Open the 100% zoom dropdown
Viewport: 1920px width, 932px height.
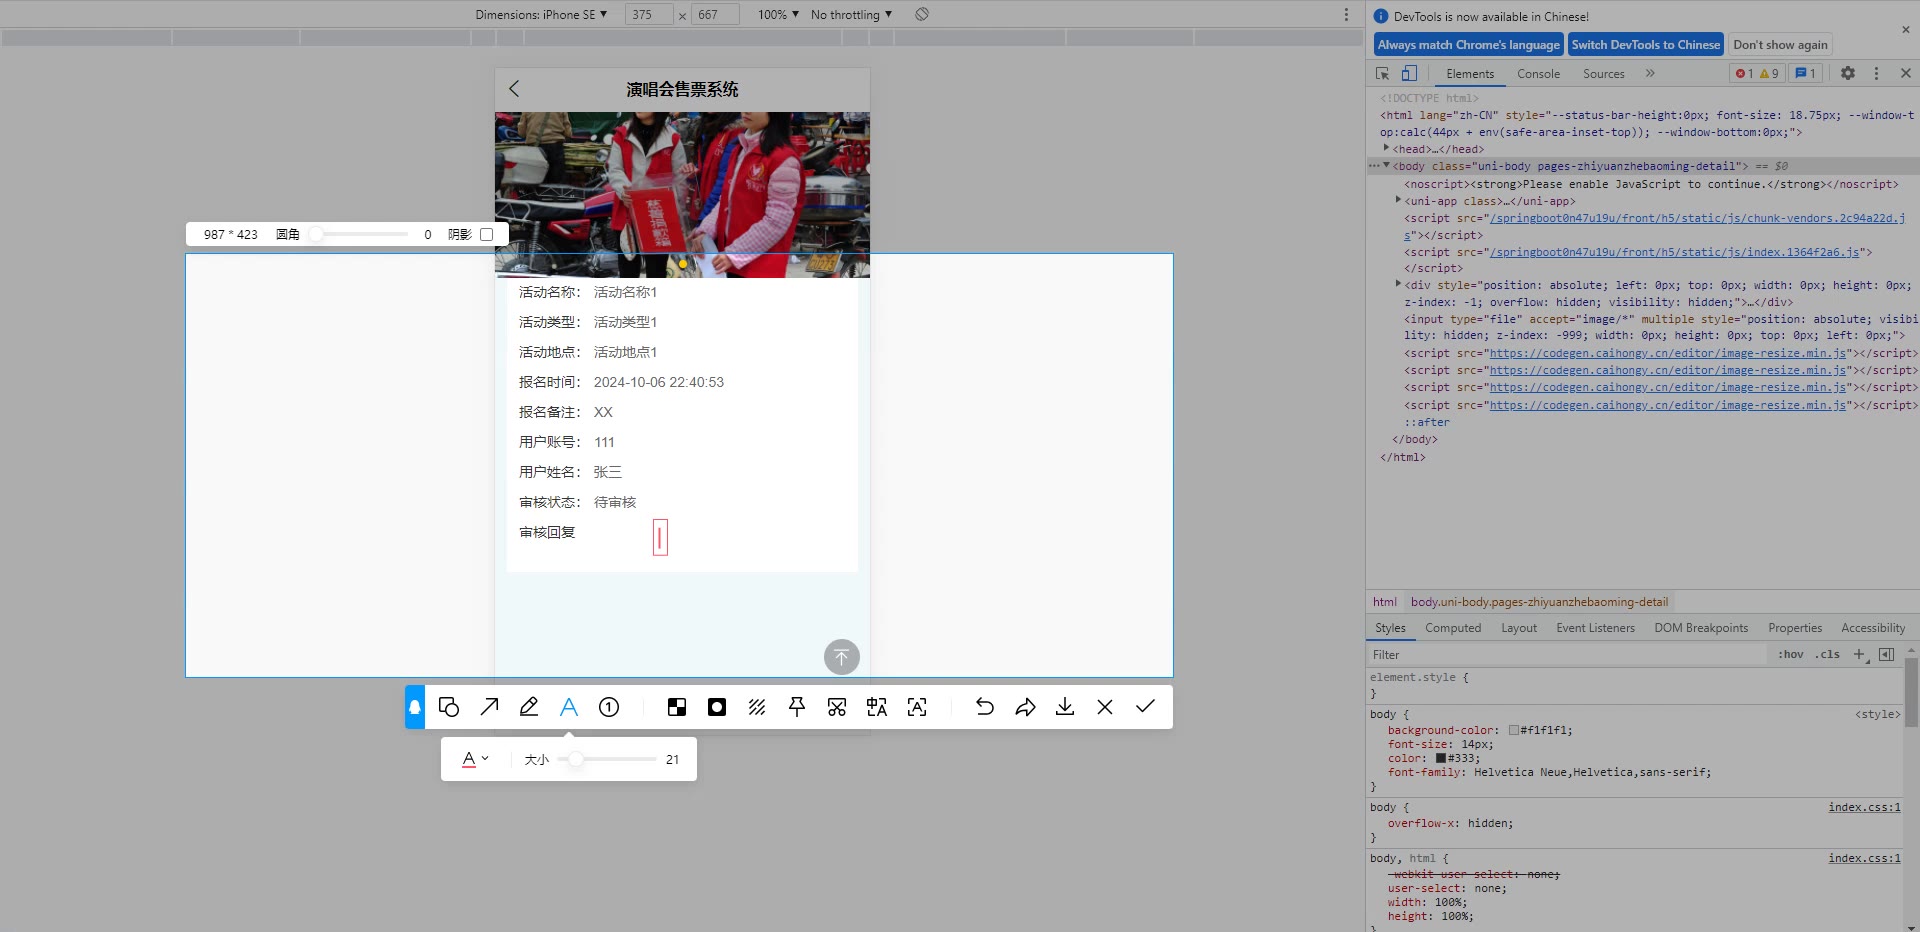pos(778,14)
